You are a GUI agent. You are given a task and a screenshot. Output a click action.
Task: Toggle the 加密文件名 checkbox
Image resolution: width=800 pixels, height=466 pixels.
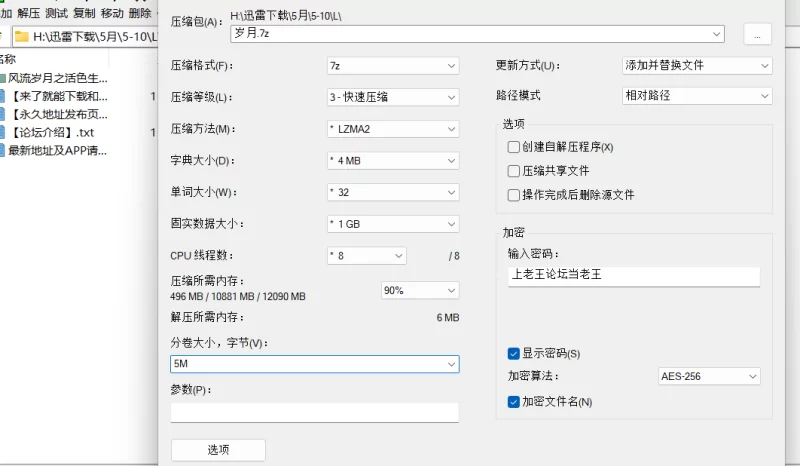tap(514, 402)
